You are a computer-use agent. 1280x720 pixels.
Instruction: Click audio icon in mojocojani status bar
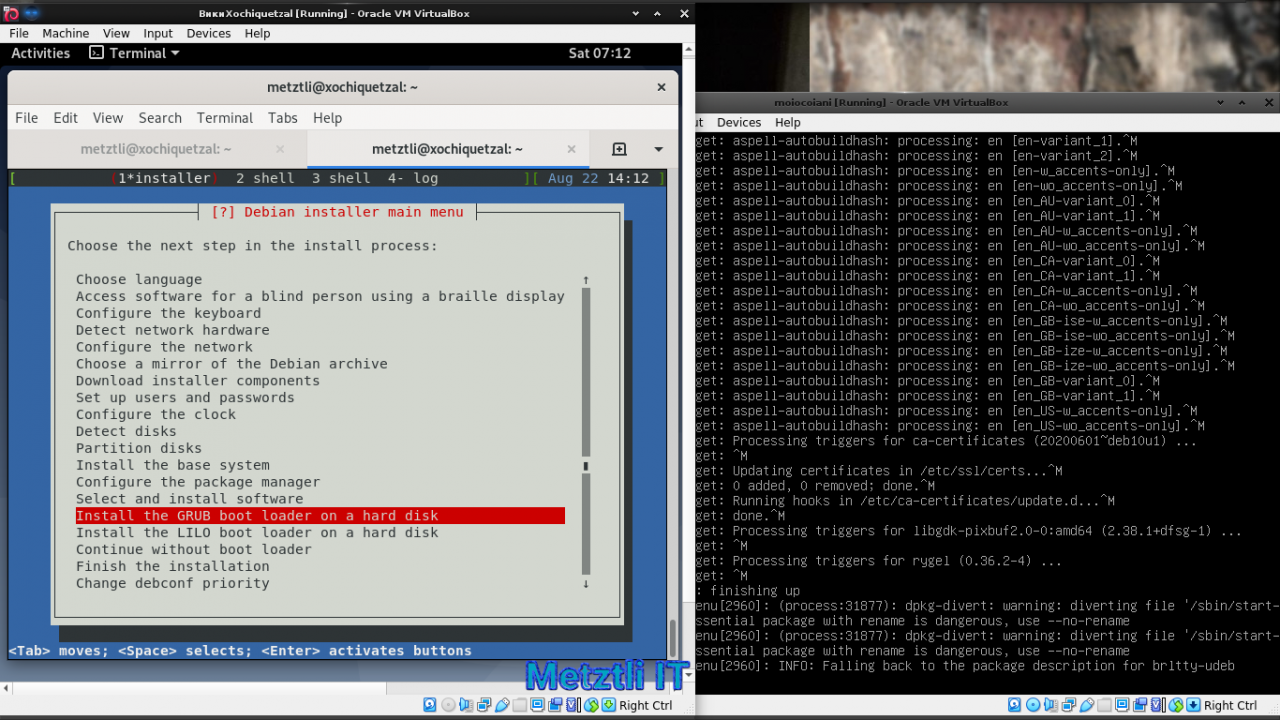coord(1051,705)
